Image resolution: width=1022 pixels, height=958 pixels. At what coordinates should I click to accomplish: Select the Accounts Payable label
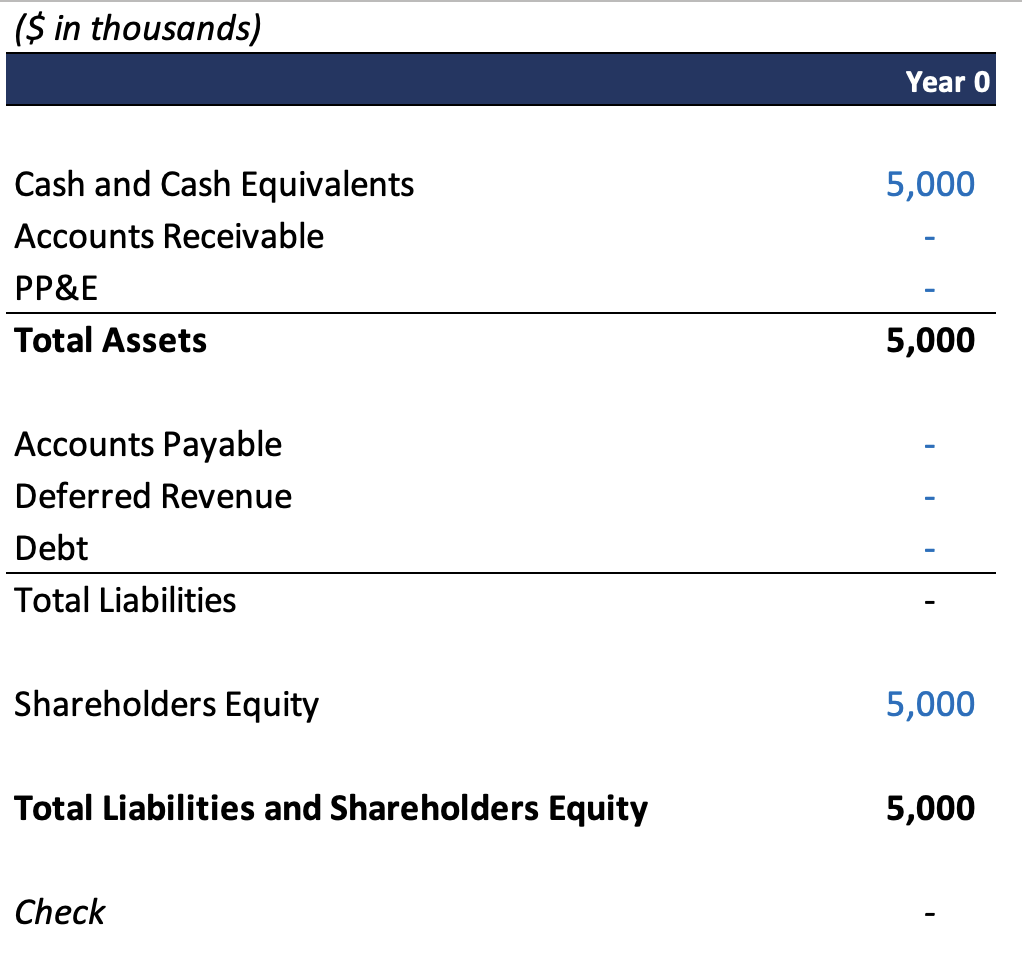[x=148, y=445]
